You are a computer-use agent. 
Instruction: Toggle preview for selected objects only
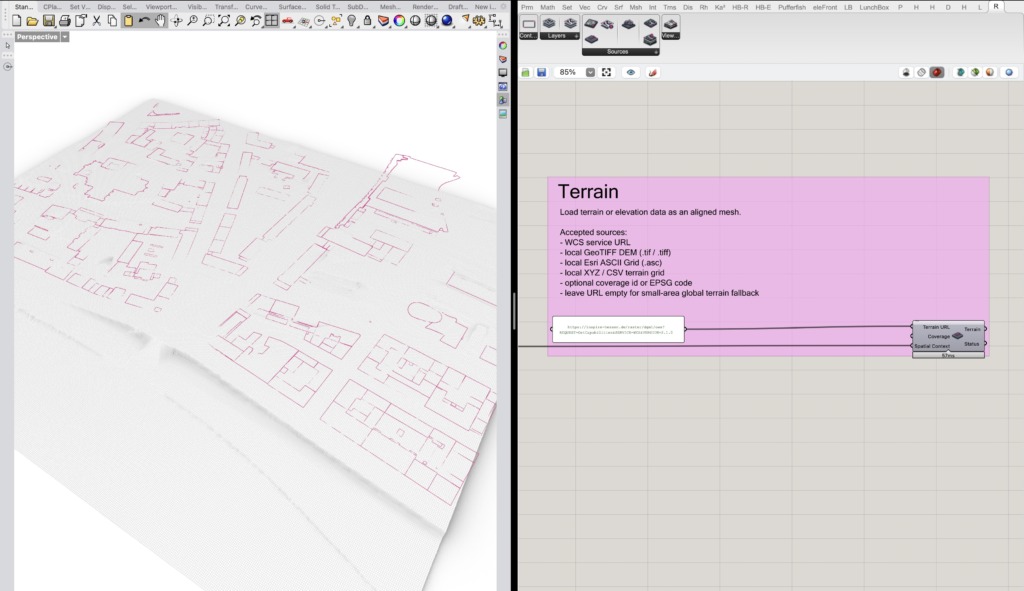coord(960,72)
